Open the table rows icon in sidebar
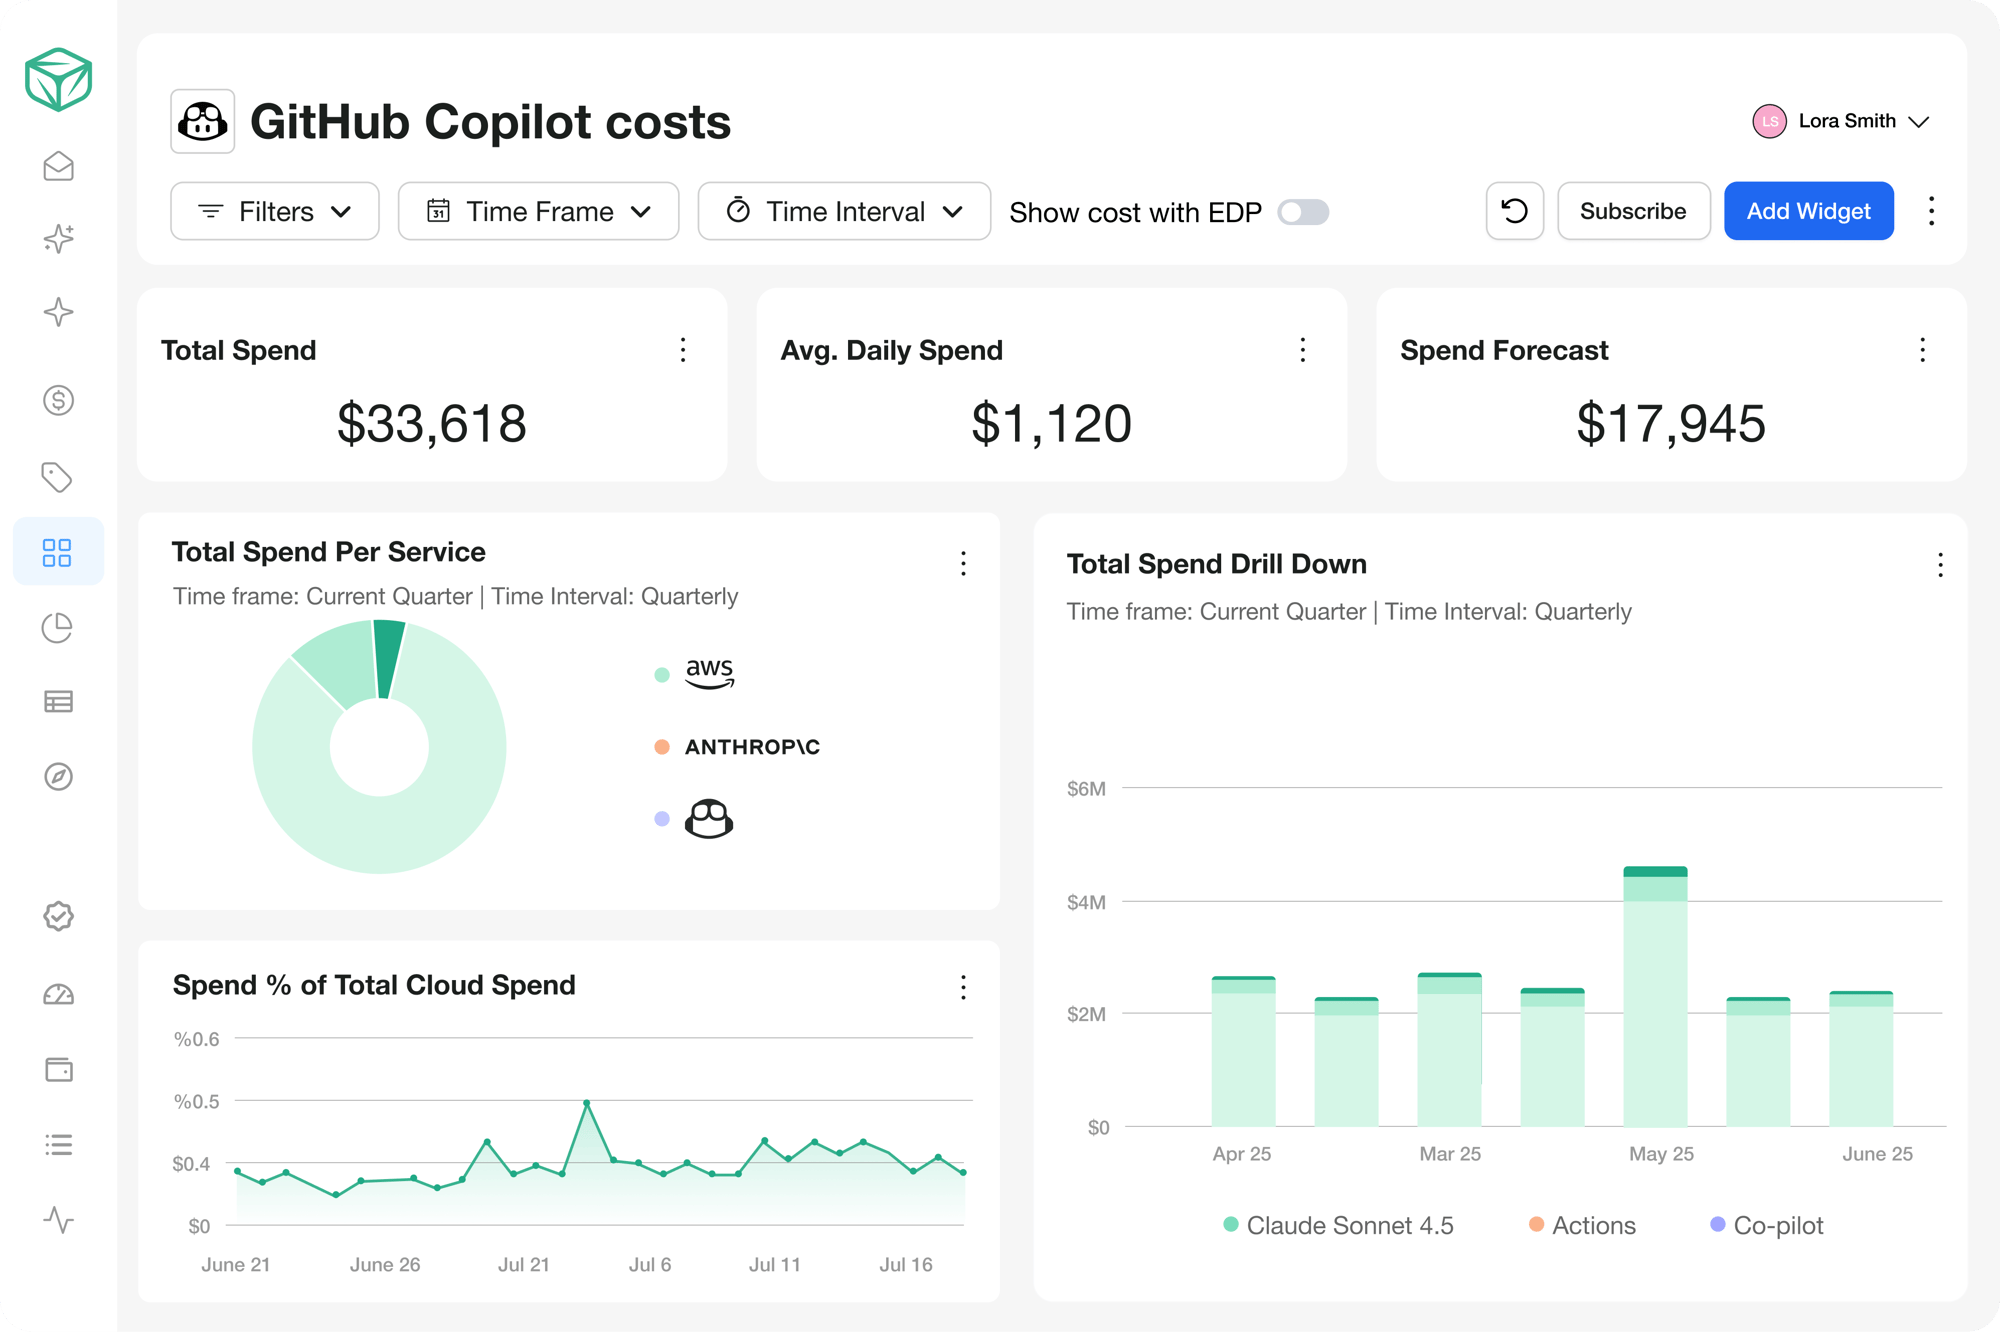The height and width of the screenshot is (1332, 2000). tap(58, 702)
